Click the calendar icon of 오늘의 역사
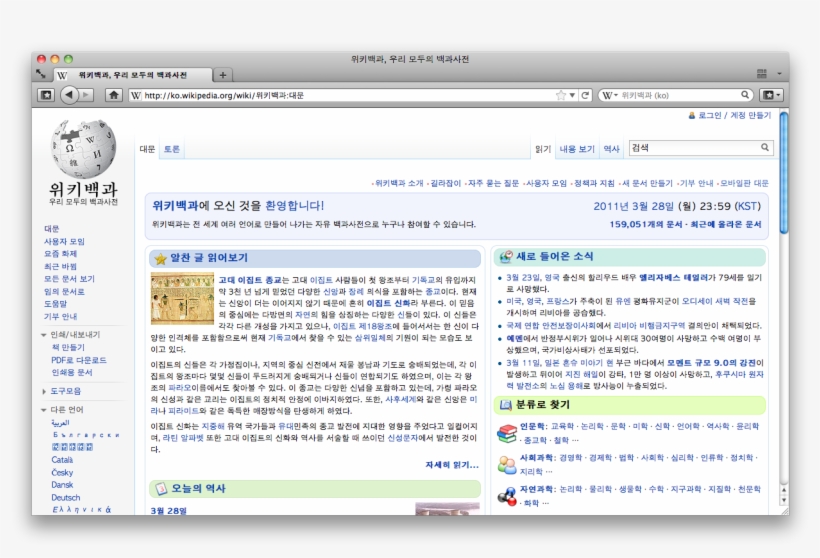Screen dimensions: 820x558 [161, 488]
